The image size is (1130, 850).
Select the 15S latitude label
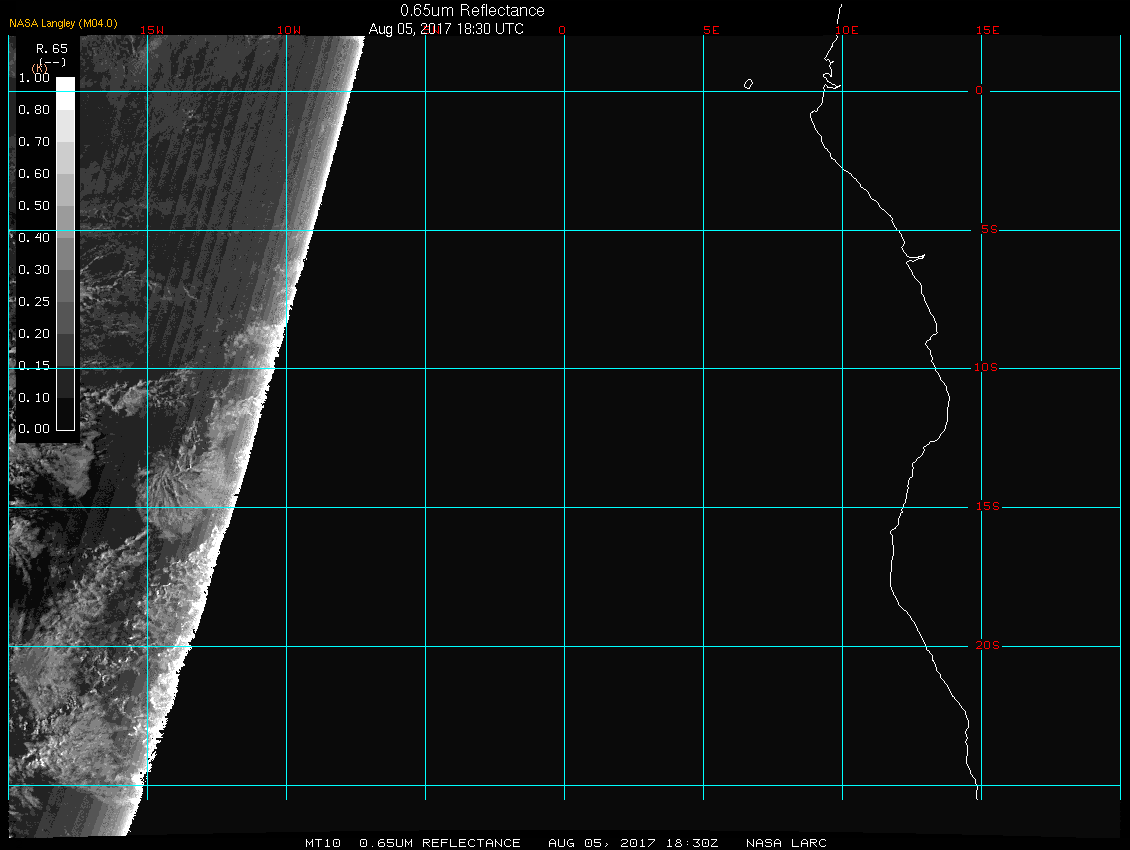(x=986, y=507)
